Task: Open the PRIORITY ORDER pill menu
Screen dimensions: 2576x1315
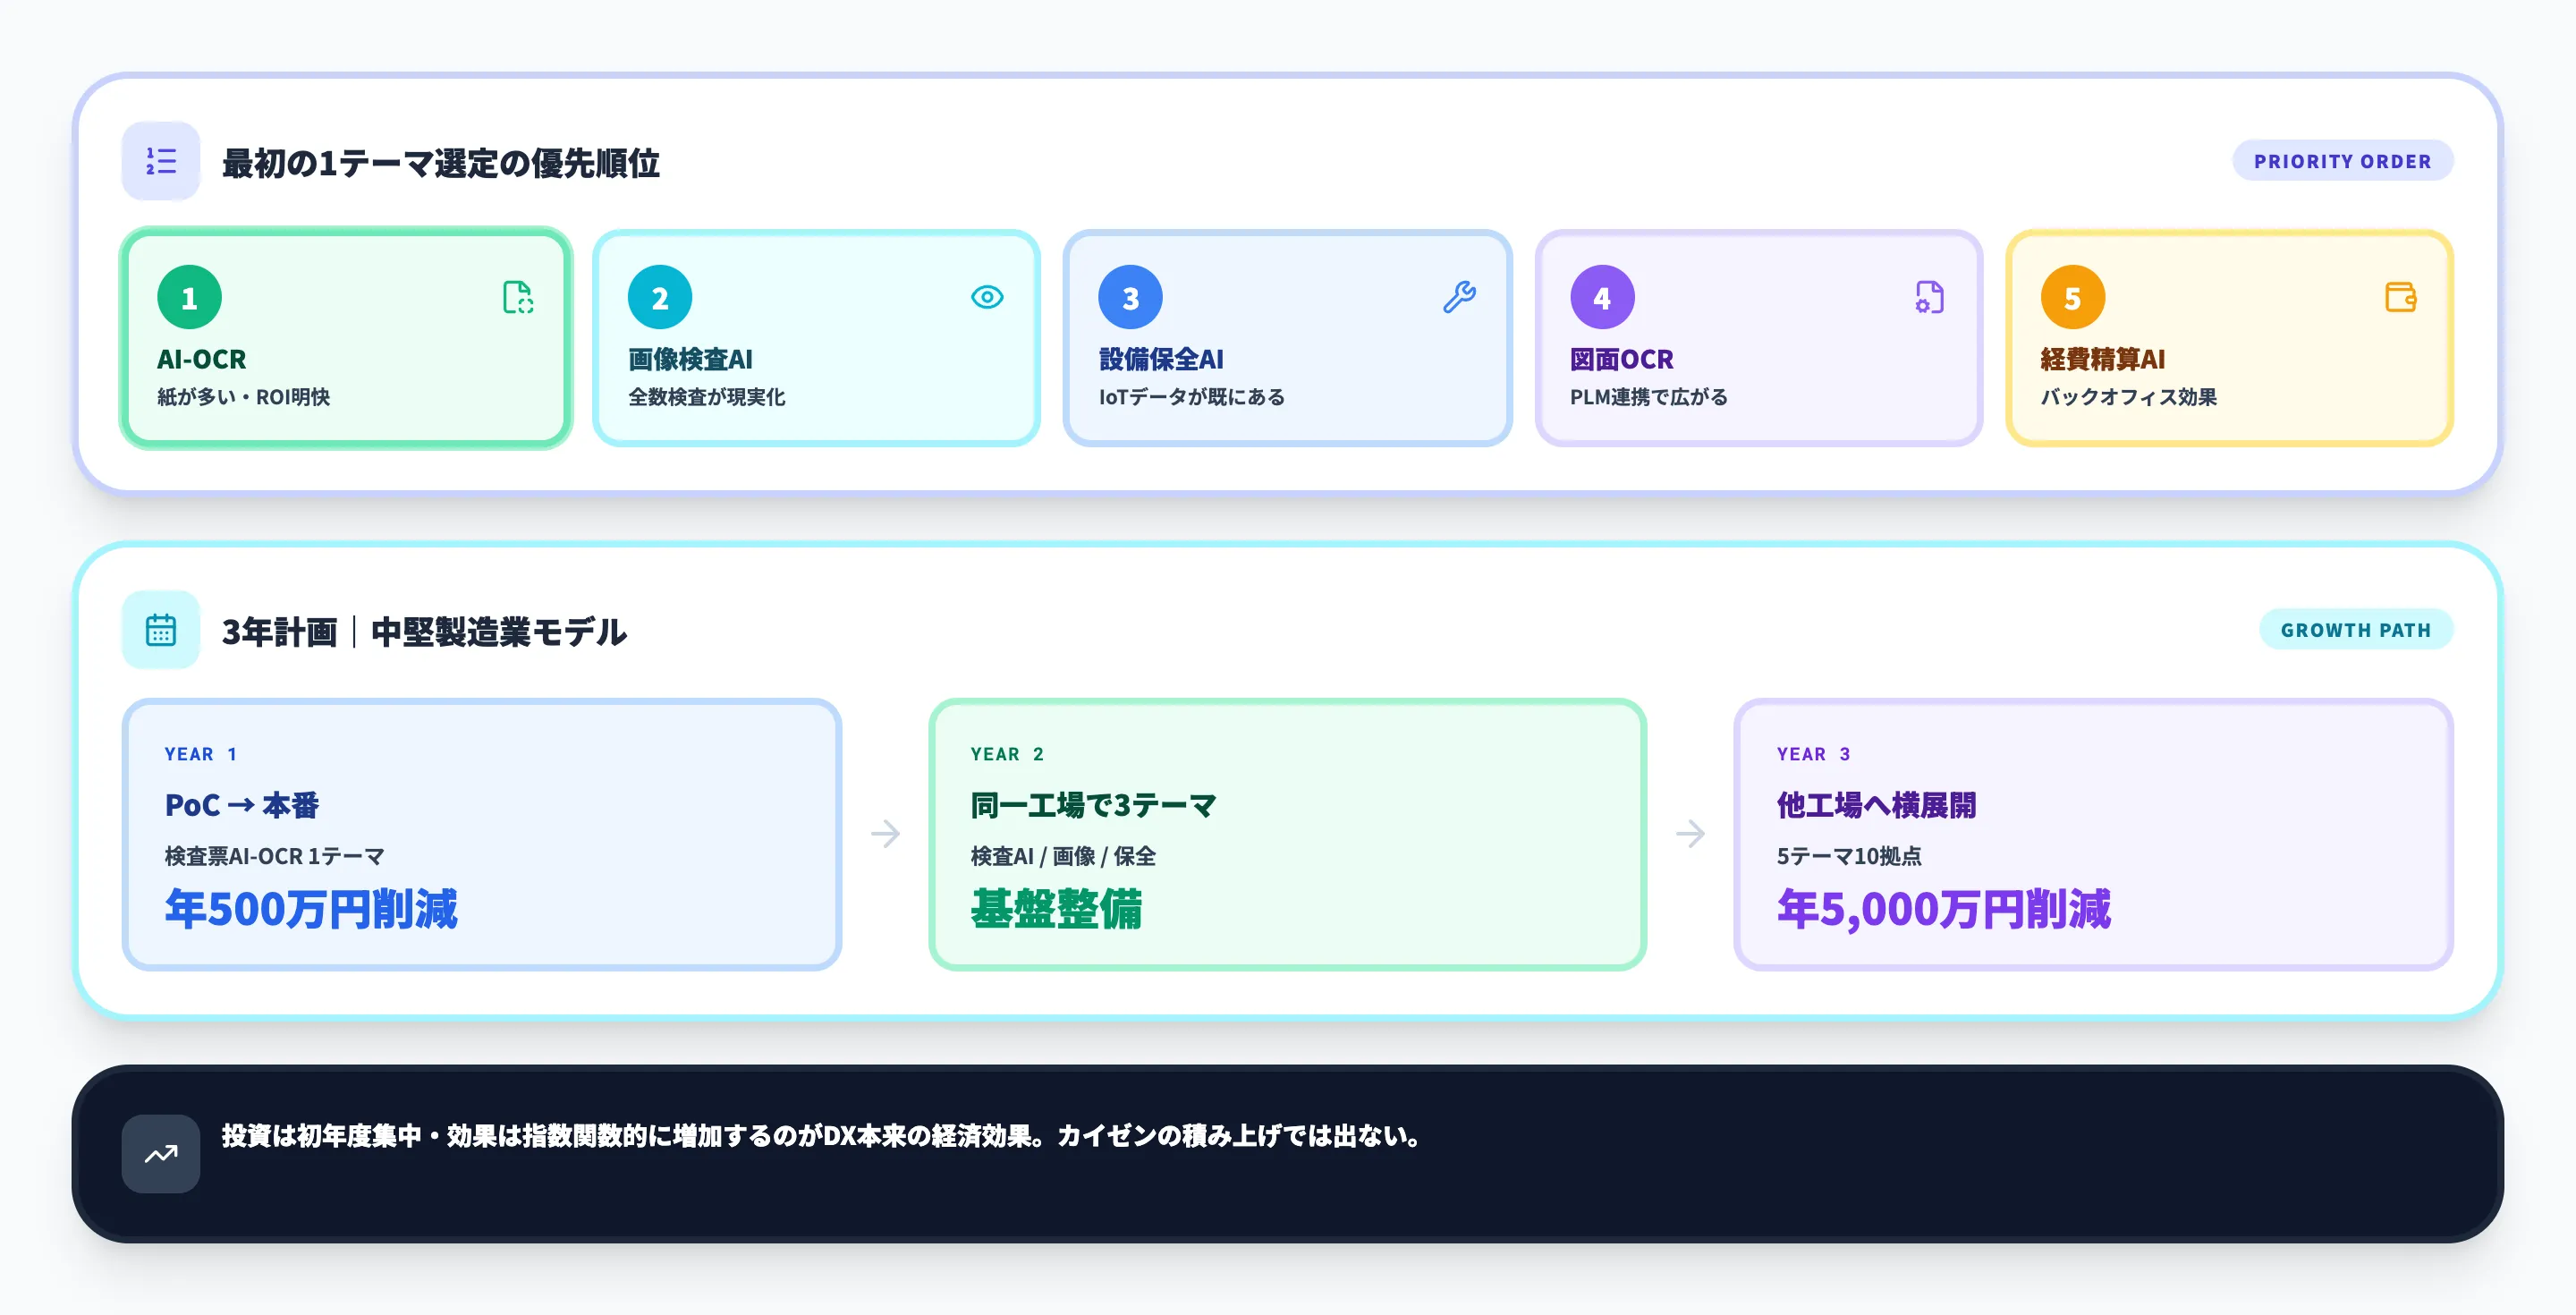Action: pos(2343,161)
